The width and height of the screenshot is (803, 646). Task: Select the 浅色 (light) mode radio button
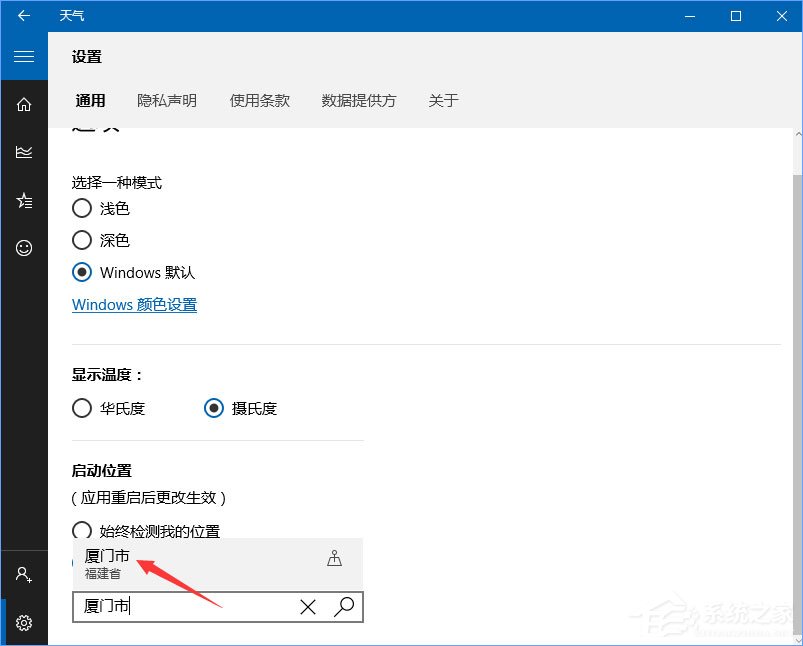pos(81,208)
